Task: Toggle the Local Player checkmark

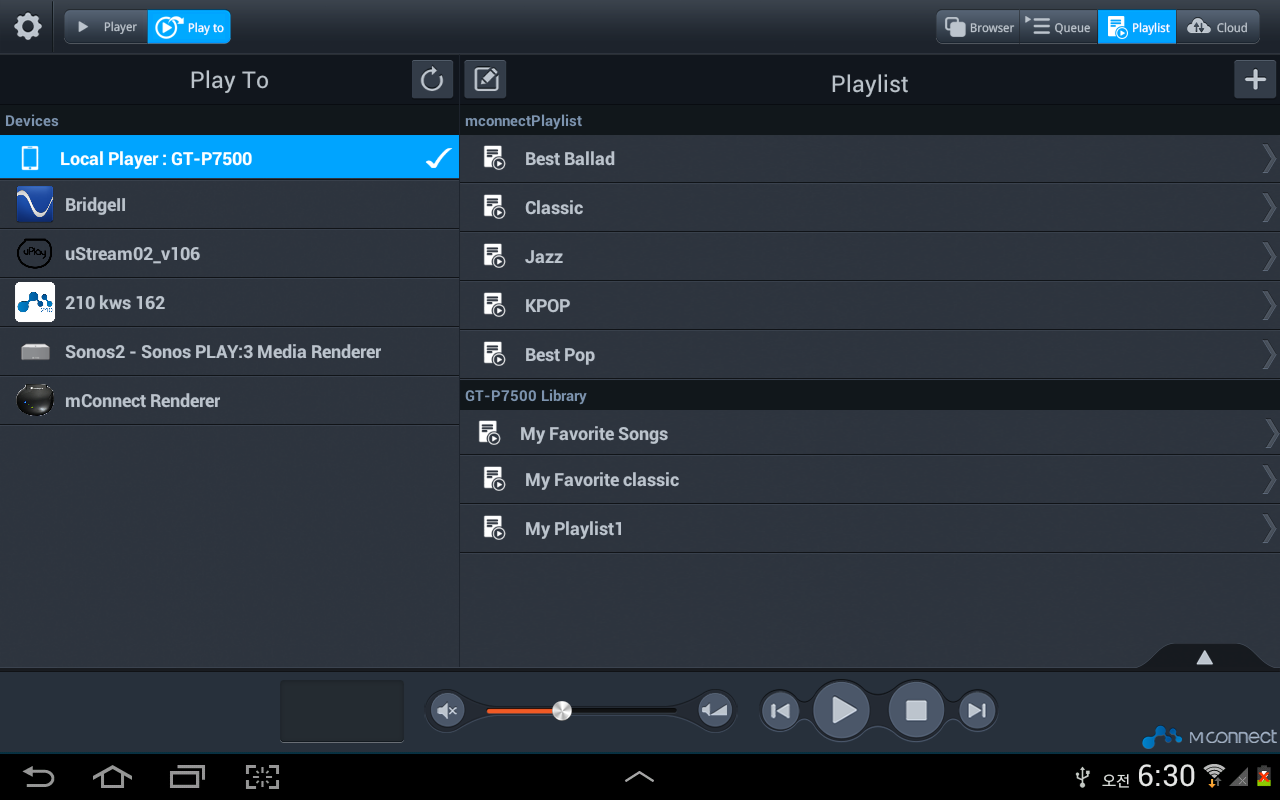Action: click(438, 158)
